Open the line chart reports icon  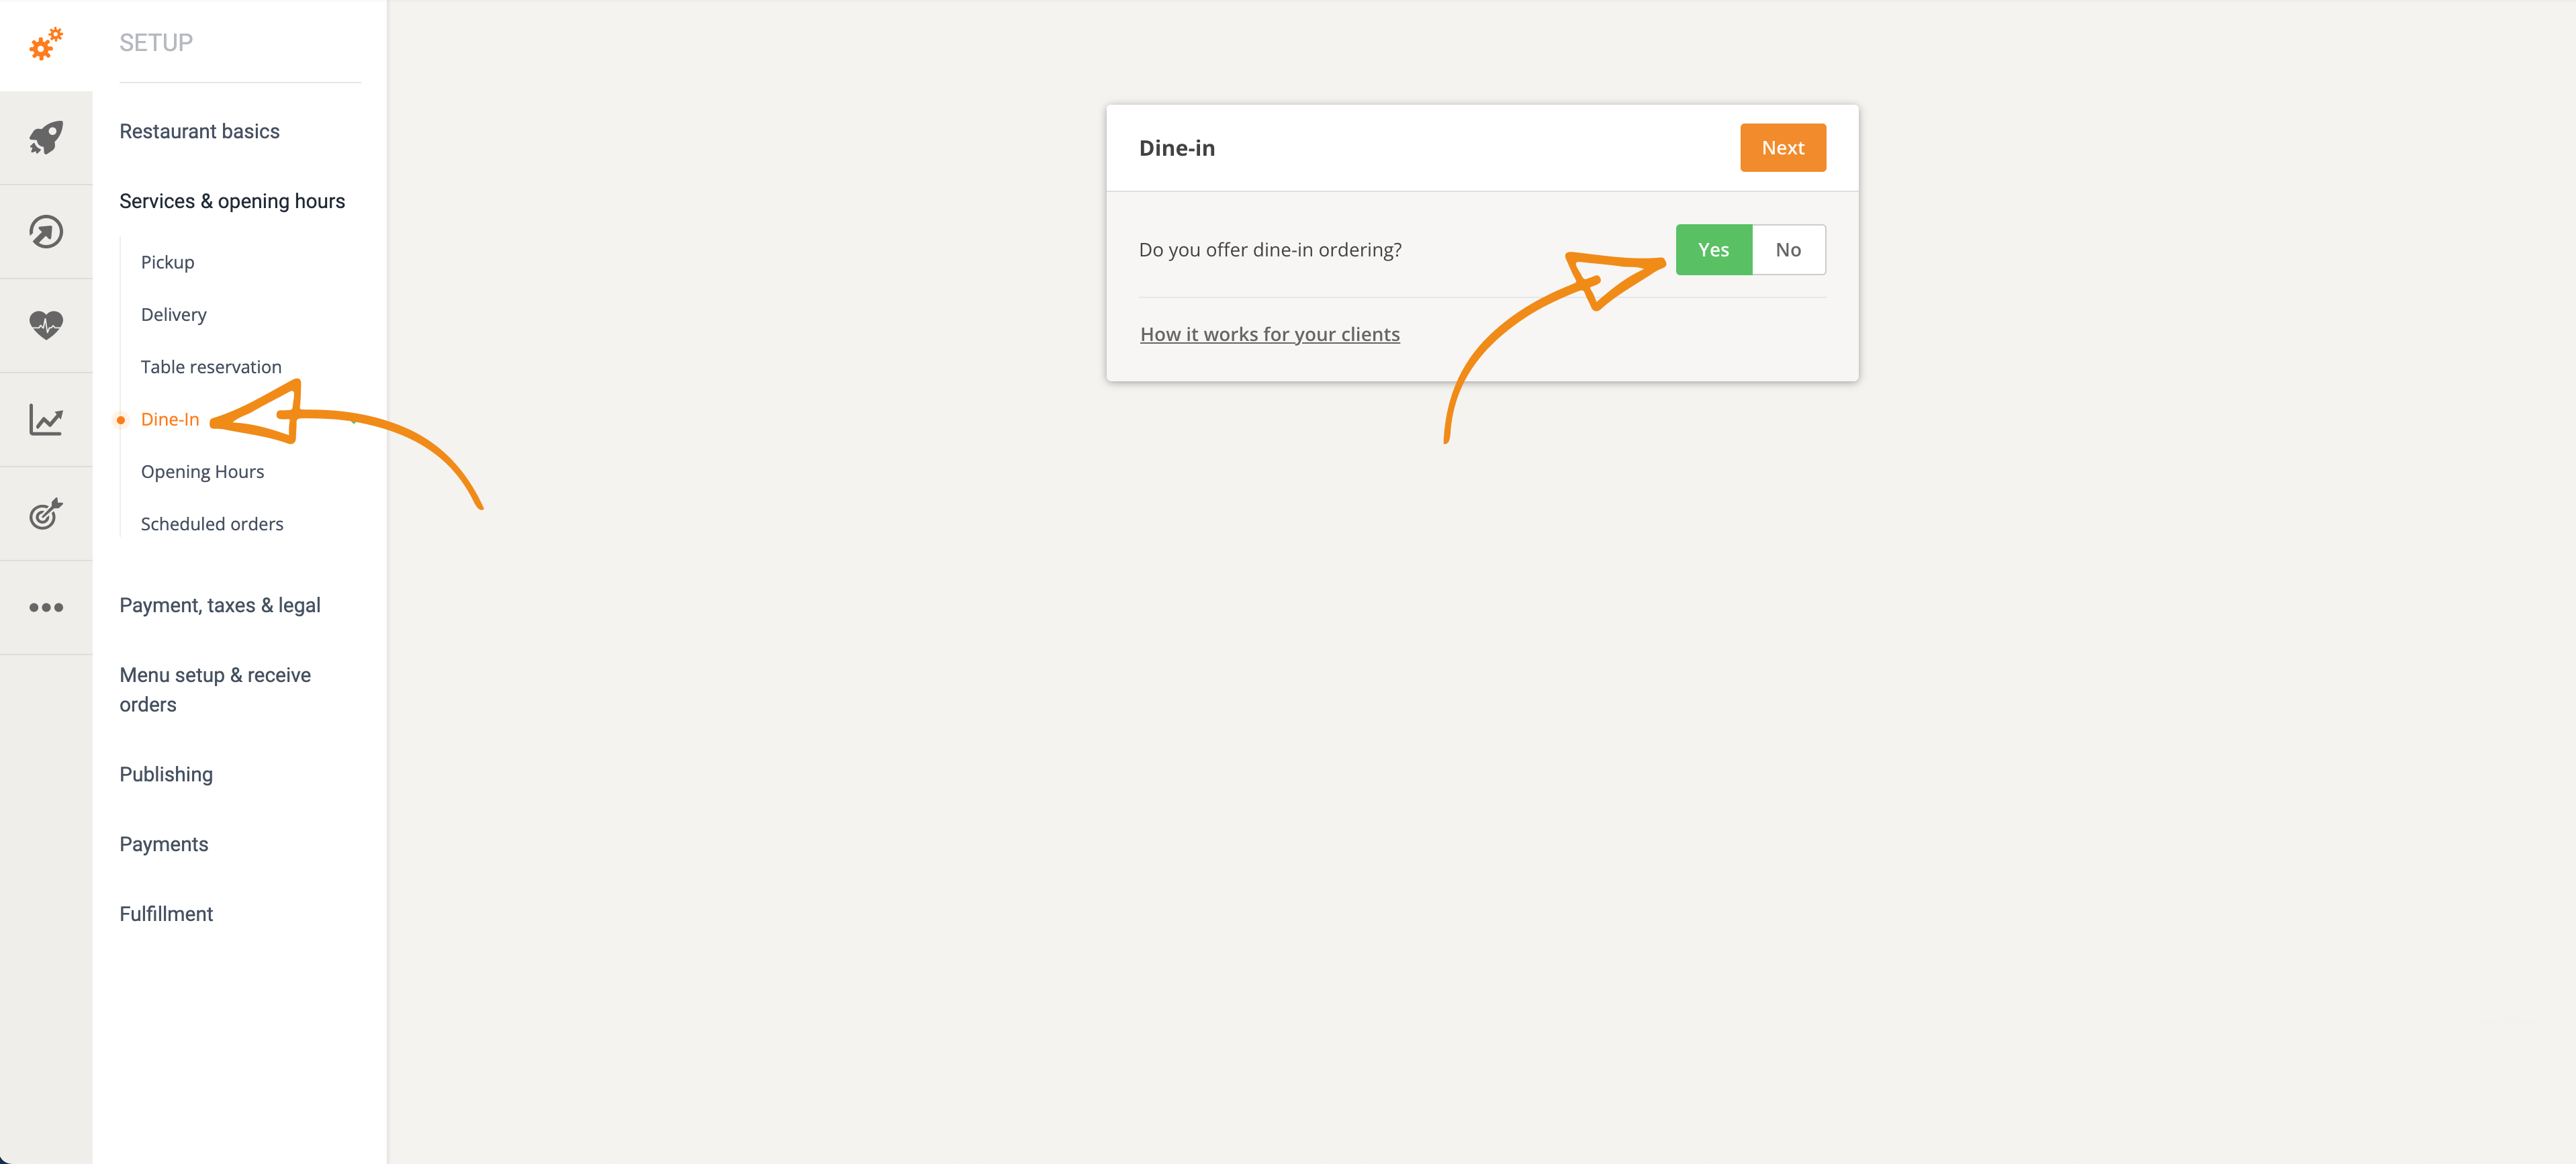46,419
